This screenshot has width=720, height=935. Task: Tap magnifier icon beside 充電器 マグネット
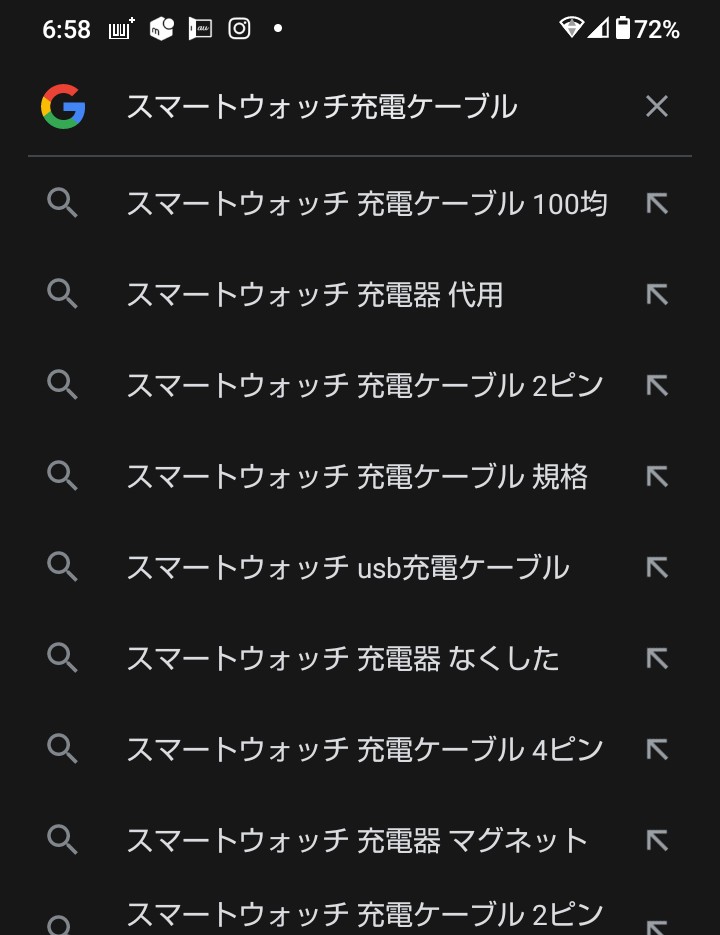pos(63,840)
